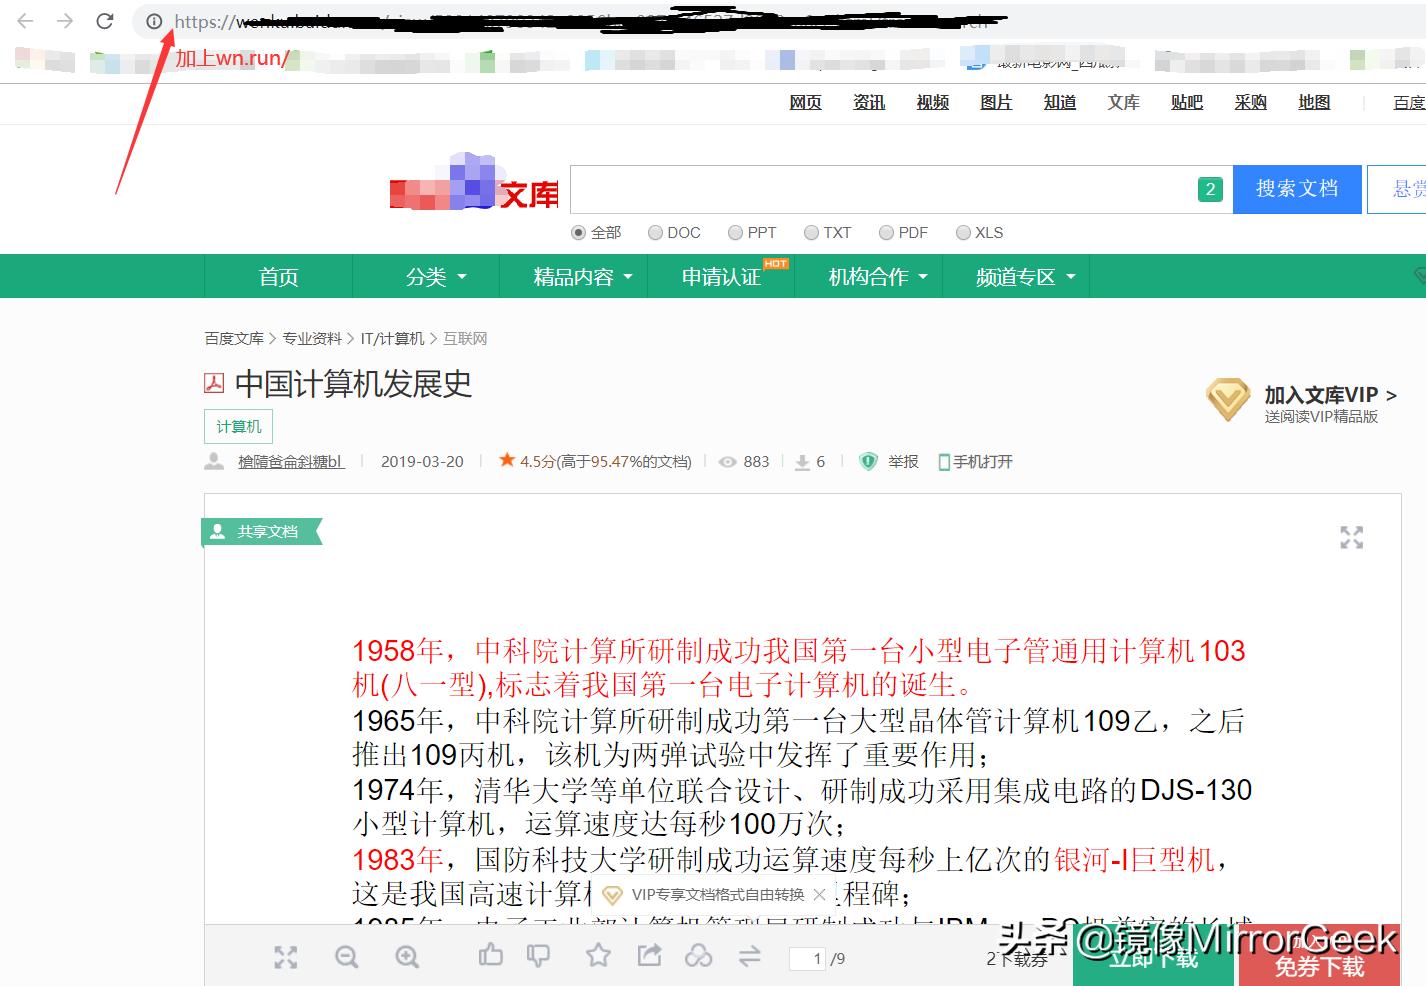
Task: Click the 搜索文档 search button
Action: (1297, 189)
